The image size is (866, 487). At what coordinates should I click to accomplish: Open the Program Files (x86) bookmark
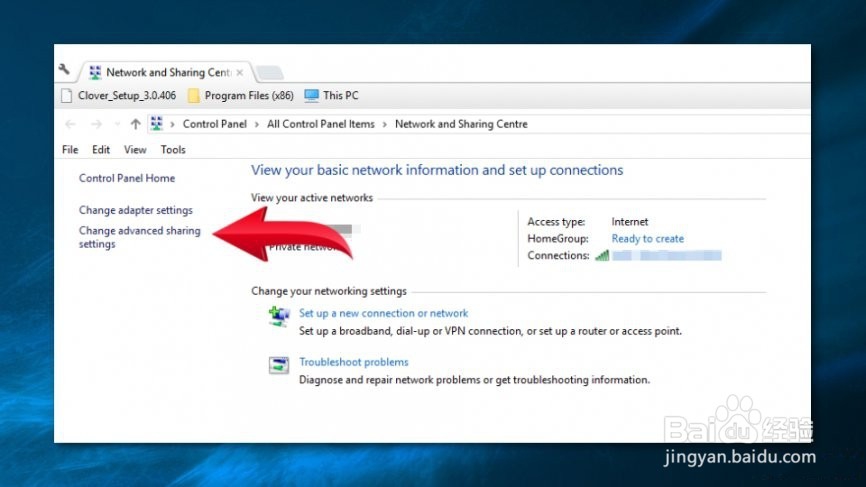click(241, 96)
